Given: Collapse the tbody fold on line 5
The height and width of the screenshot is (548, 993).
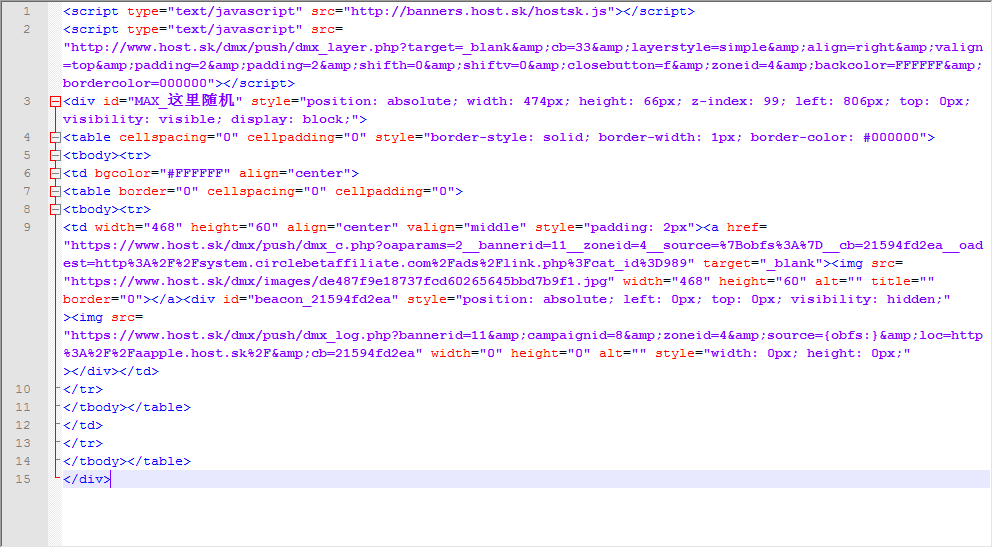Looking at the screenshot, I should tap(55, 155).
